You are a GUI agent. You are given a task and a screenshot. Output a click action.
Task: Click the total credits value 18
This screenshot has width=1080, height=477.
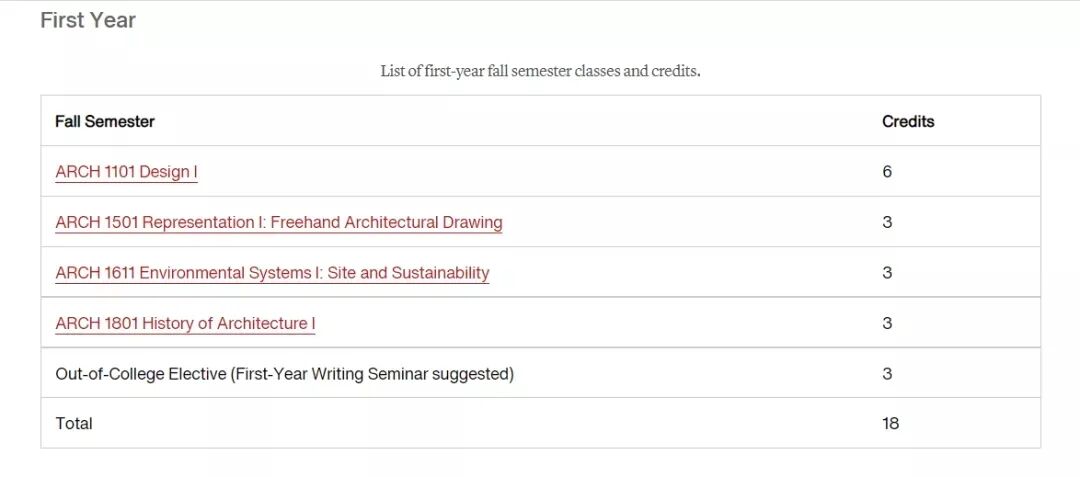[891, 423]
